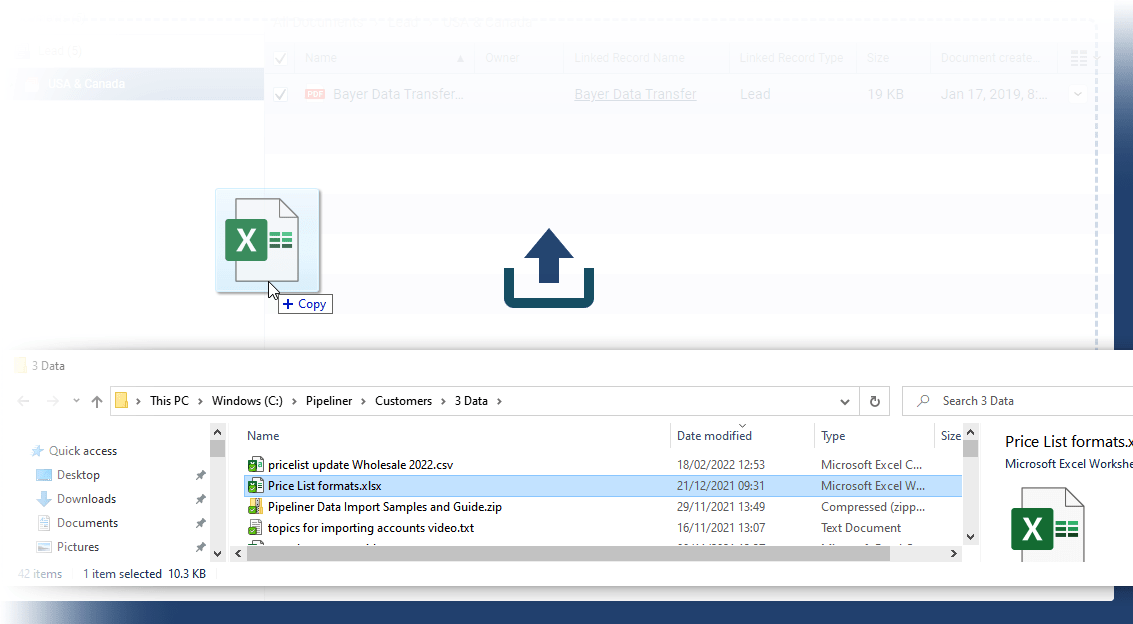1133x624 pixels.
Task: Click the Up one level arrow in Explorer
Action: pos(96,401)
